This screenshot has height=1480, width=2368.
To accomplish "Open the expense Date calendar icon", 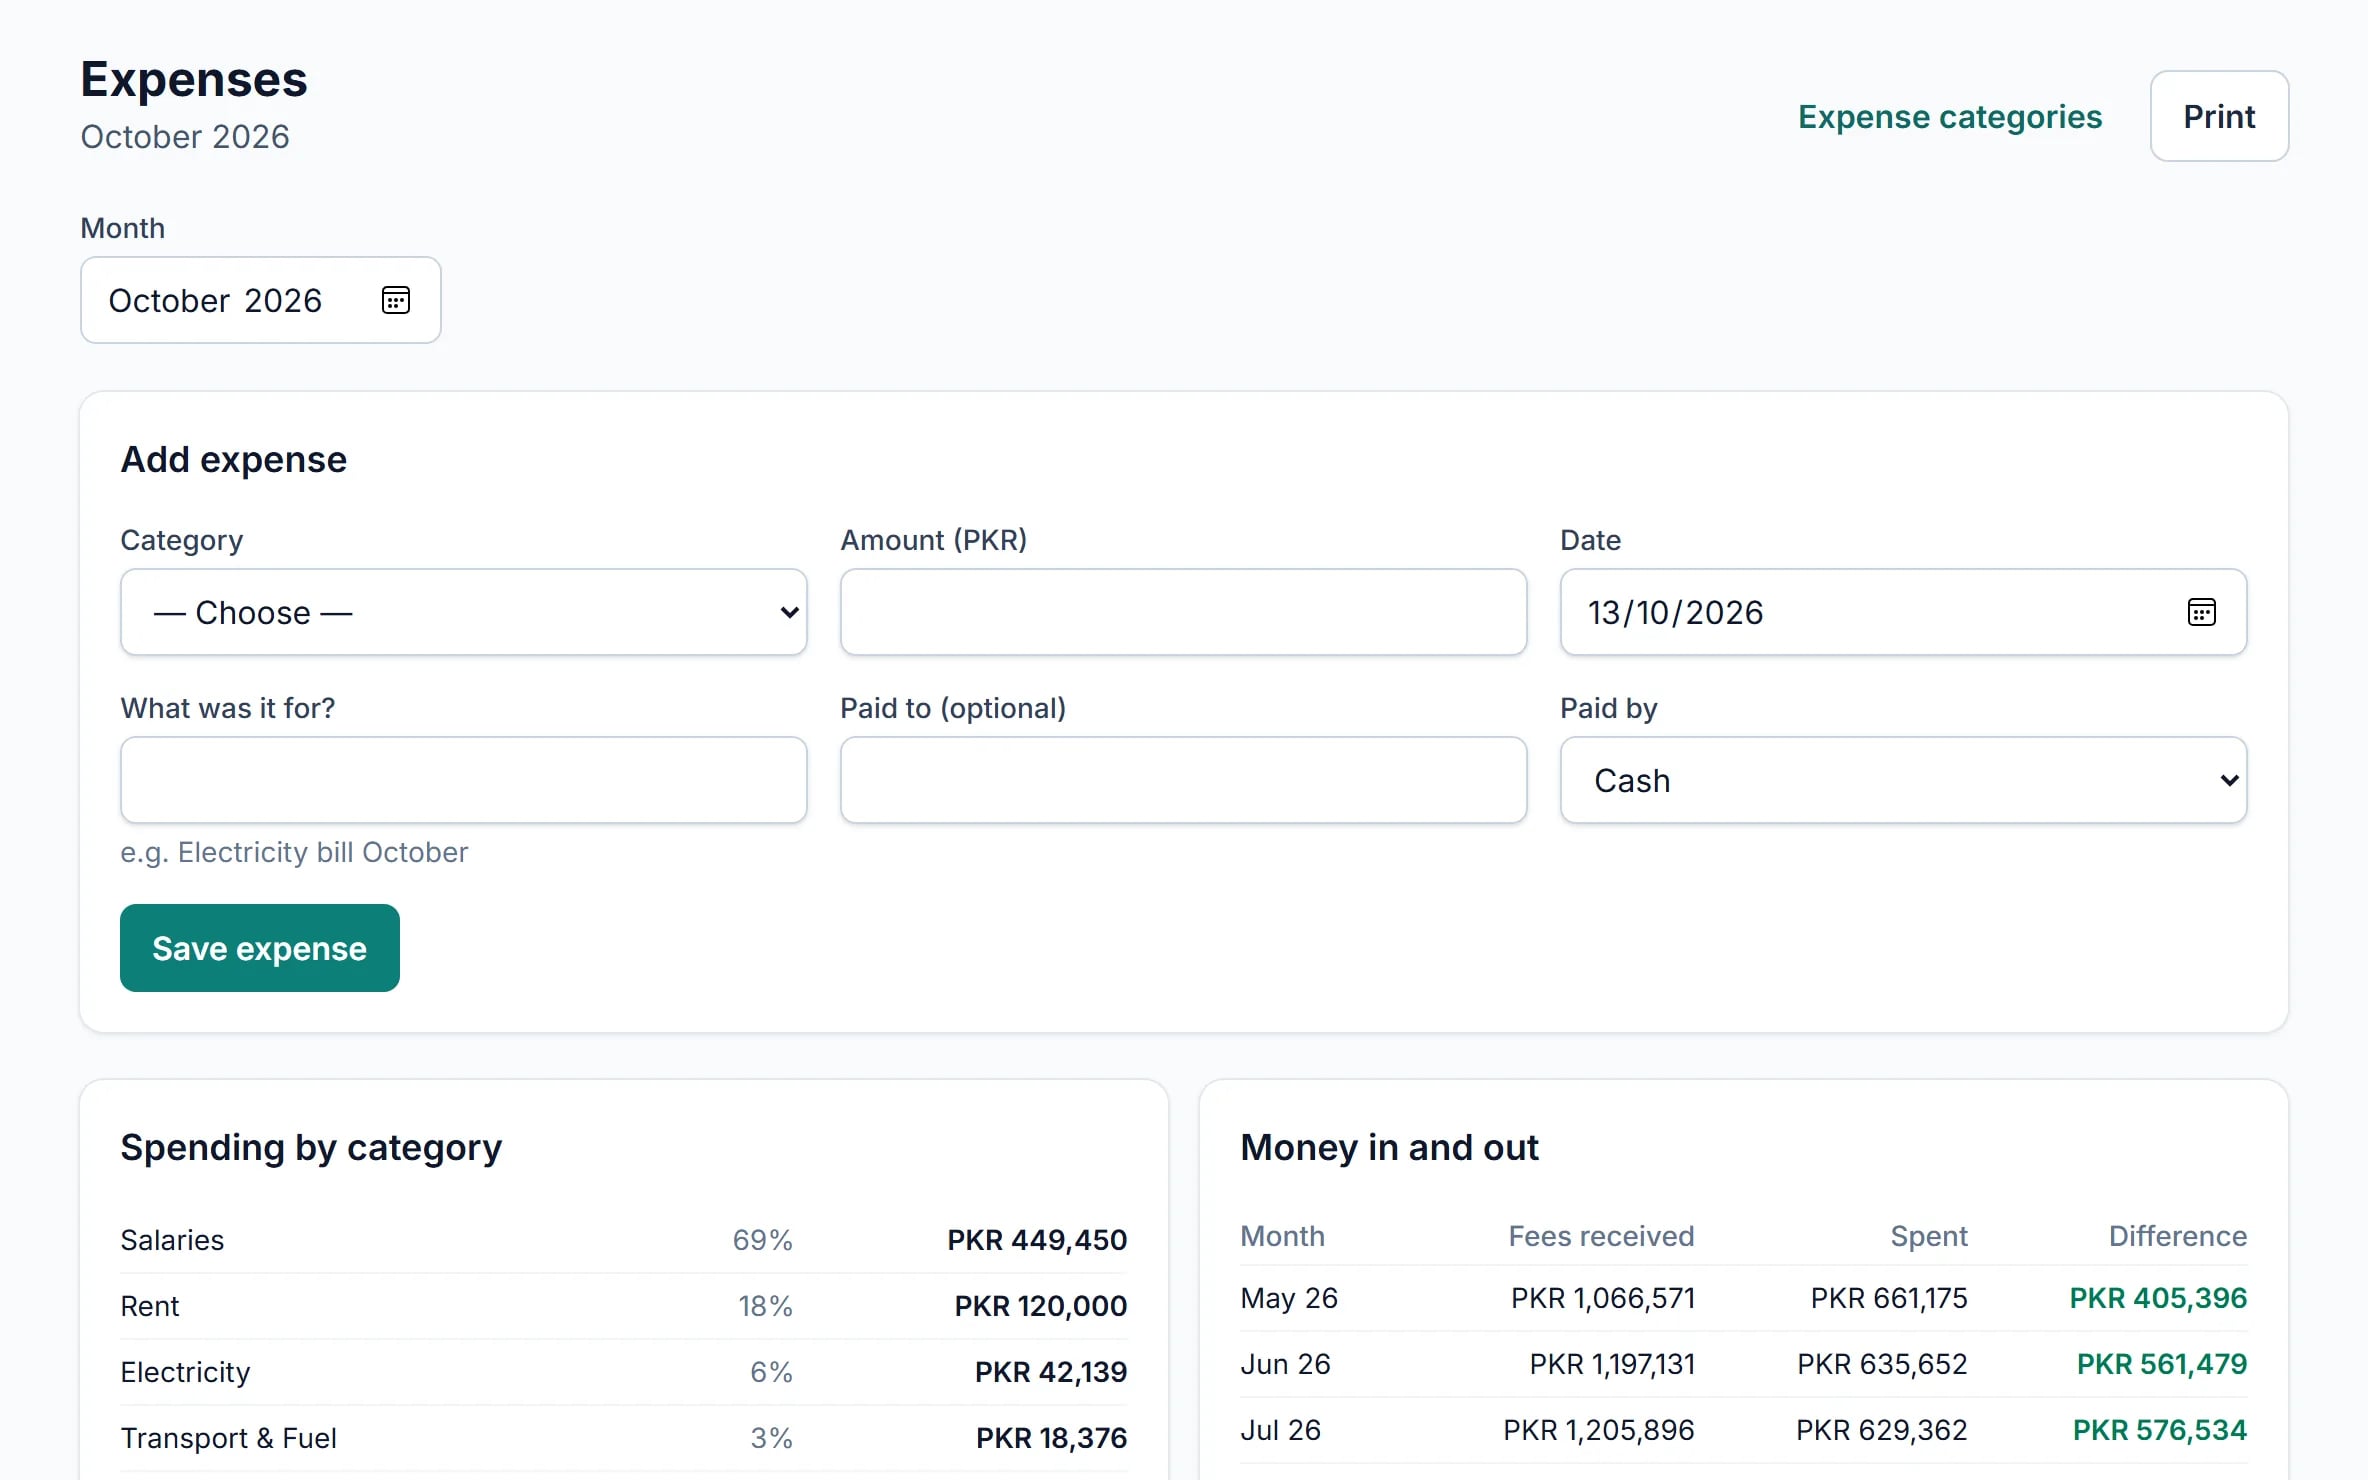I will click(x=2201, y=612).
